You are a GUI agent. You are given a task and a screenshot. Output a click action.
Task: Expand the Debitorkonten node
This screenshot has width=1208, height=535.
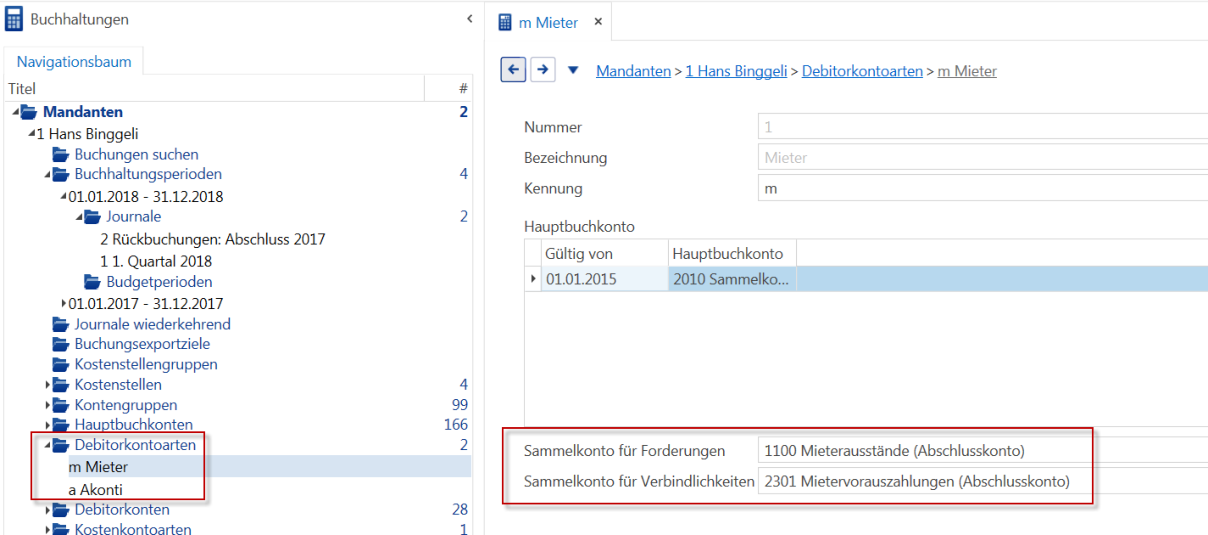point(48,510)
